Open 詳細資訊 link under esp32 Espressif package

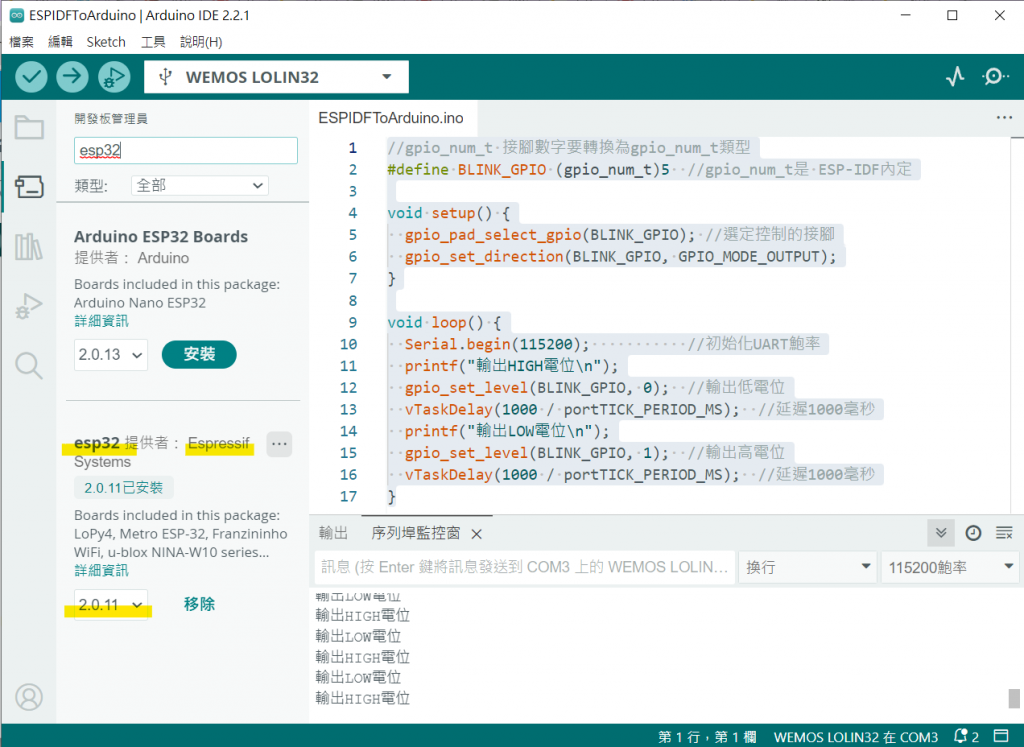pyautogui.click(x=101, y=570)
